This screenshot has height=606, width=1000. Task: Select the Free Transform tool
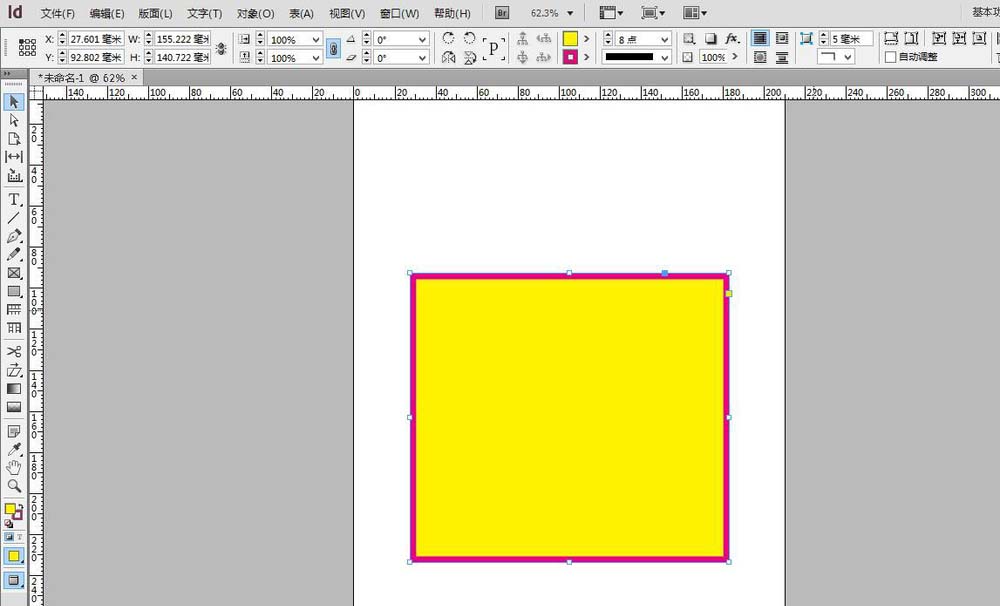(x=14, y=370)
